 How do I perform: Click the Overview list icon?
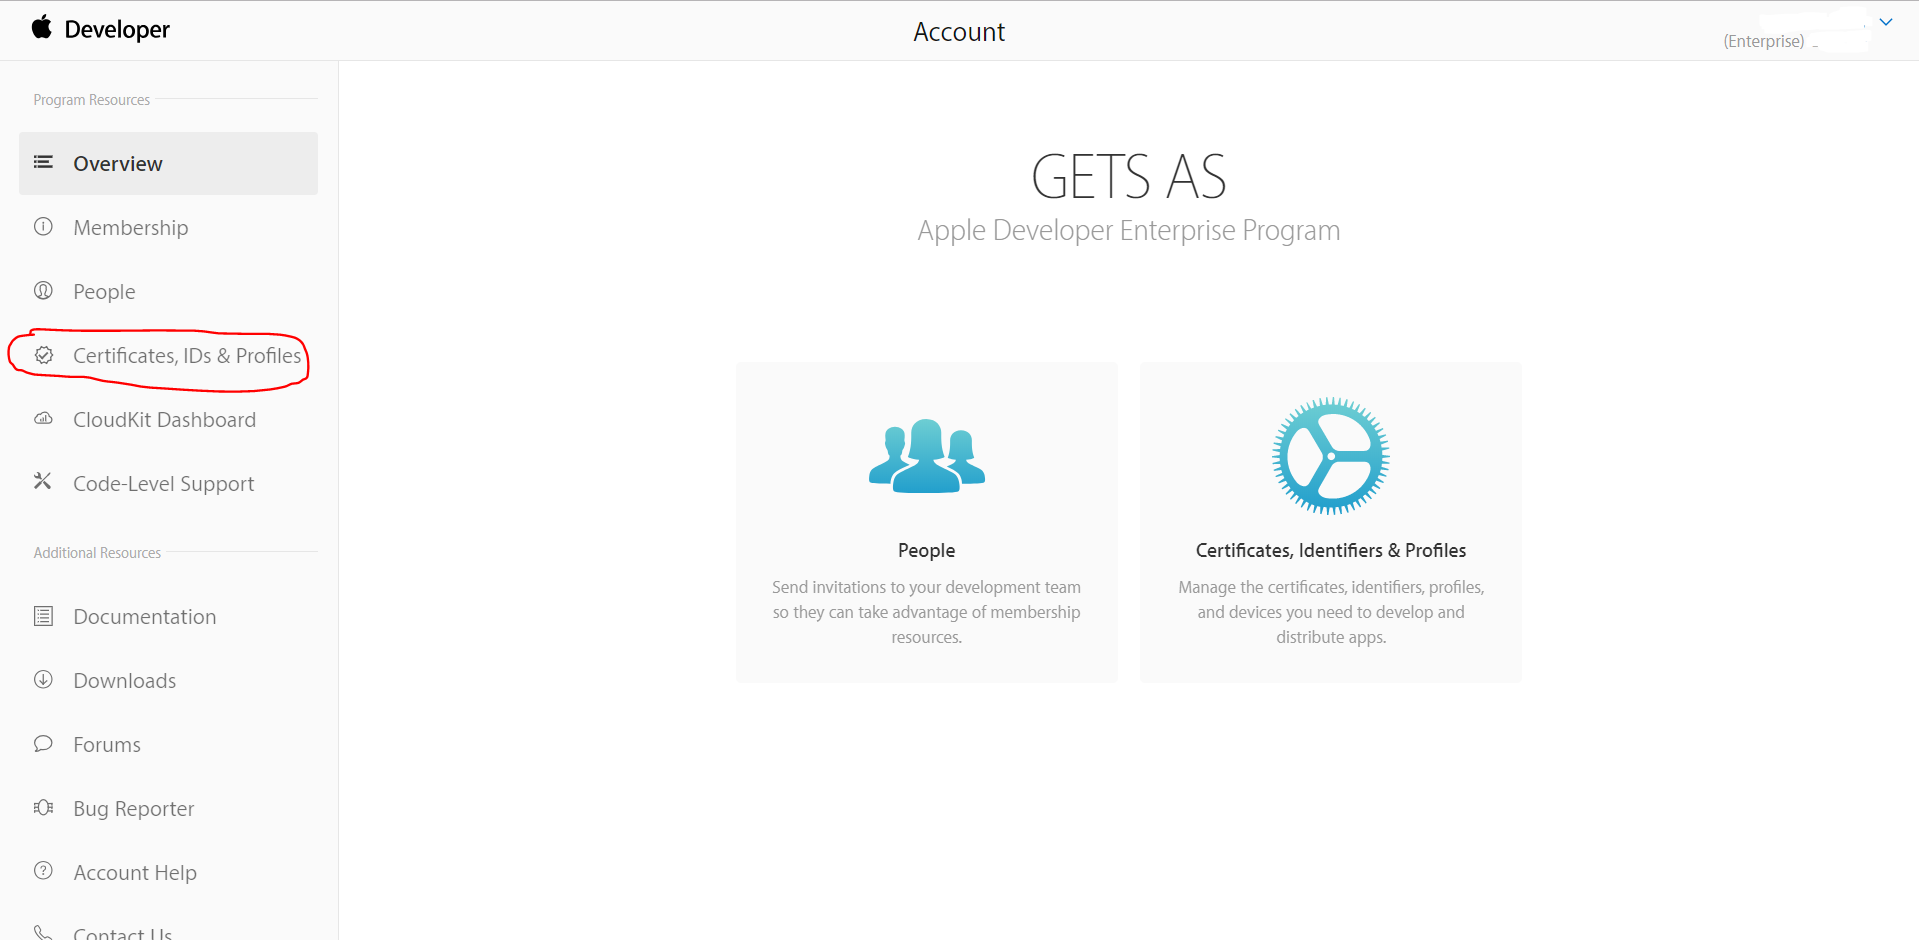point(43,162)
